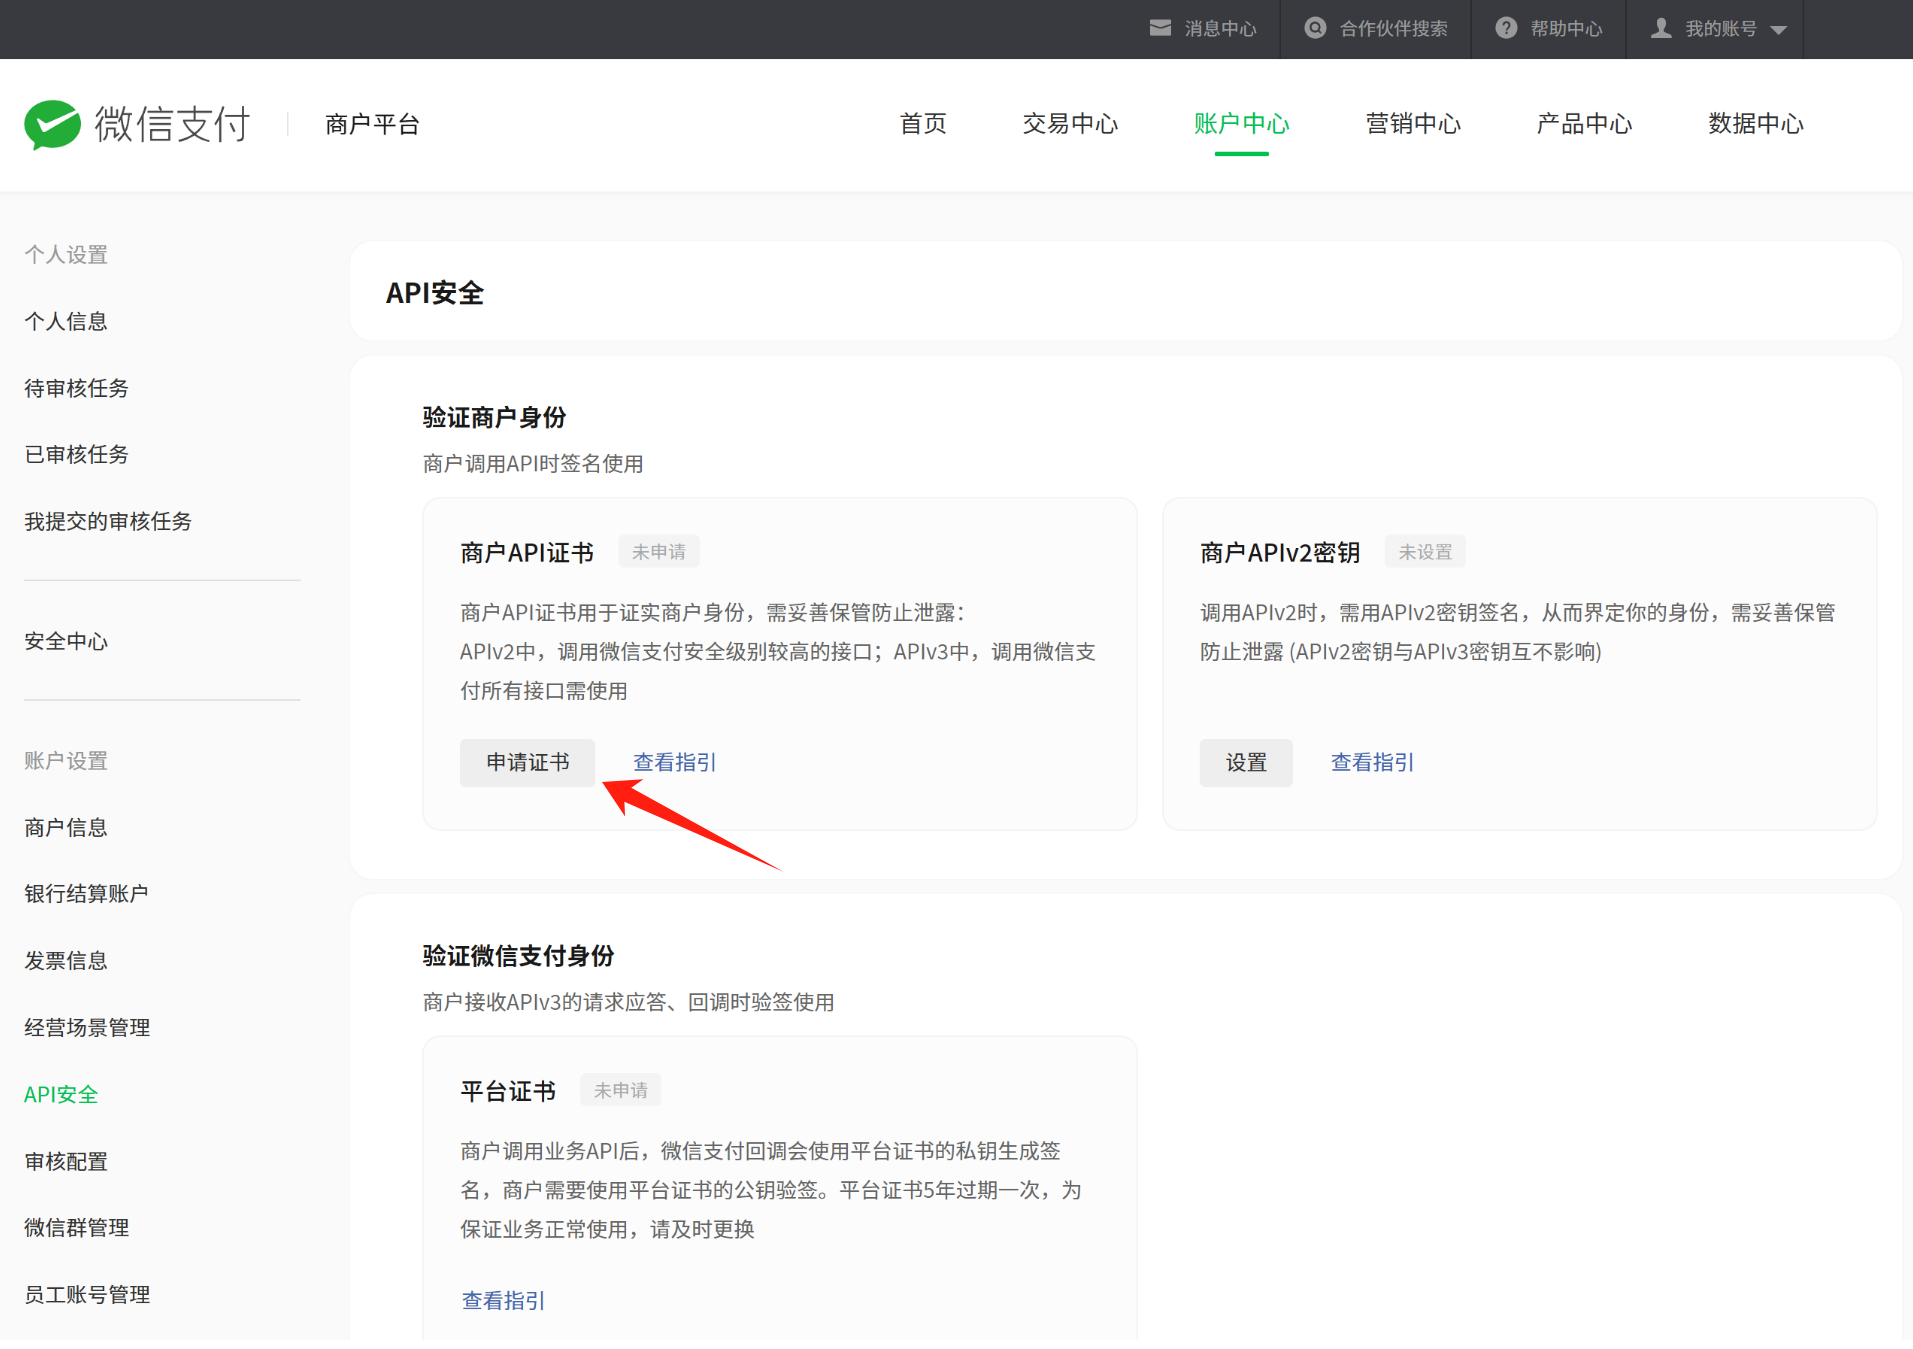Open 查看指引 for 商户APIv2密钥
Screen dimensions: 1913x1349
(1372, 762)
